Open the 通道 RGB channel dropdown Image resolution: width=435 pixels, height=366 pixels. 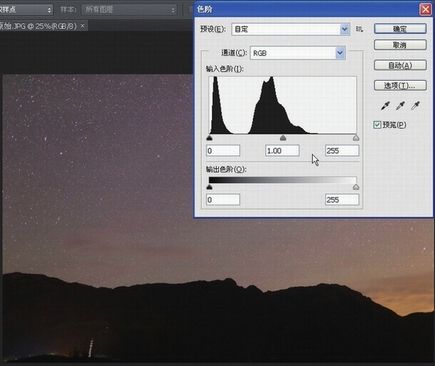point(298,53)
